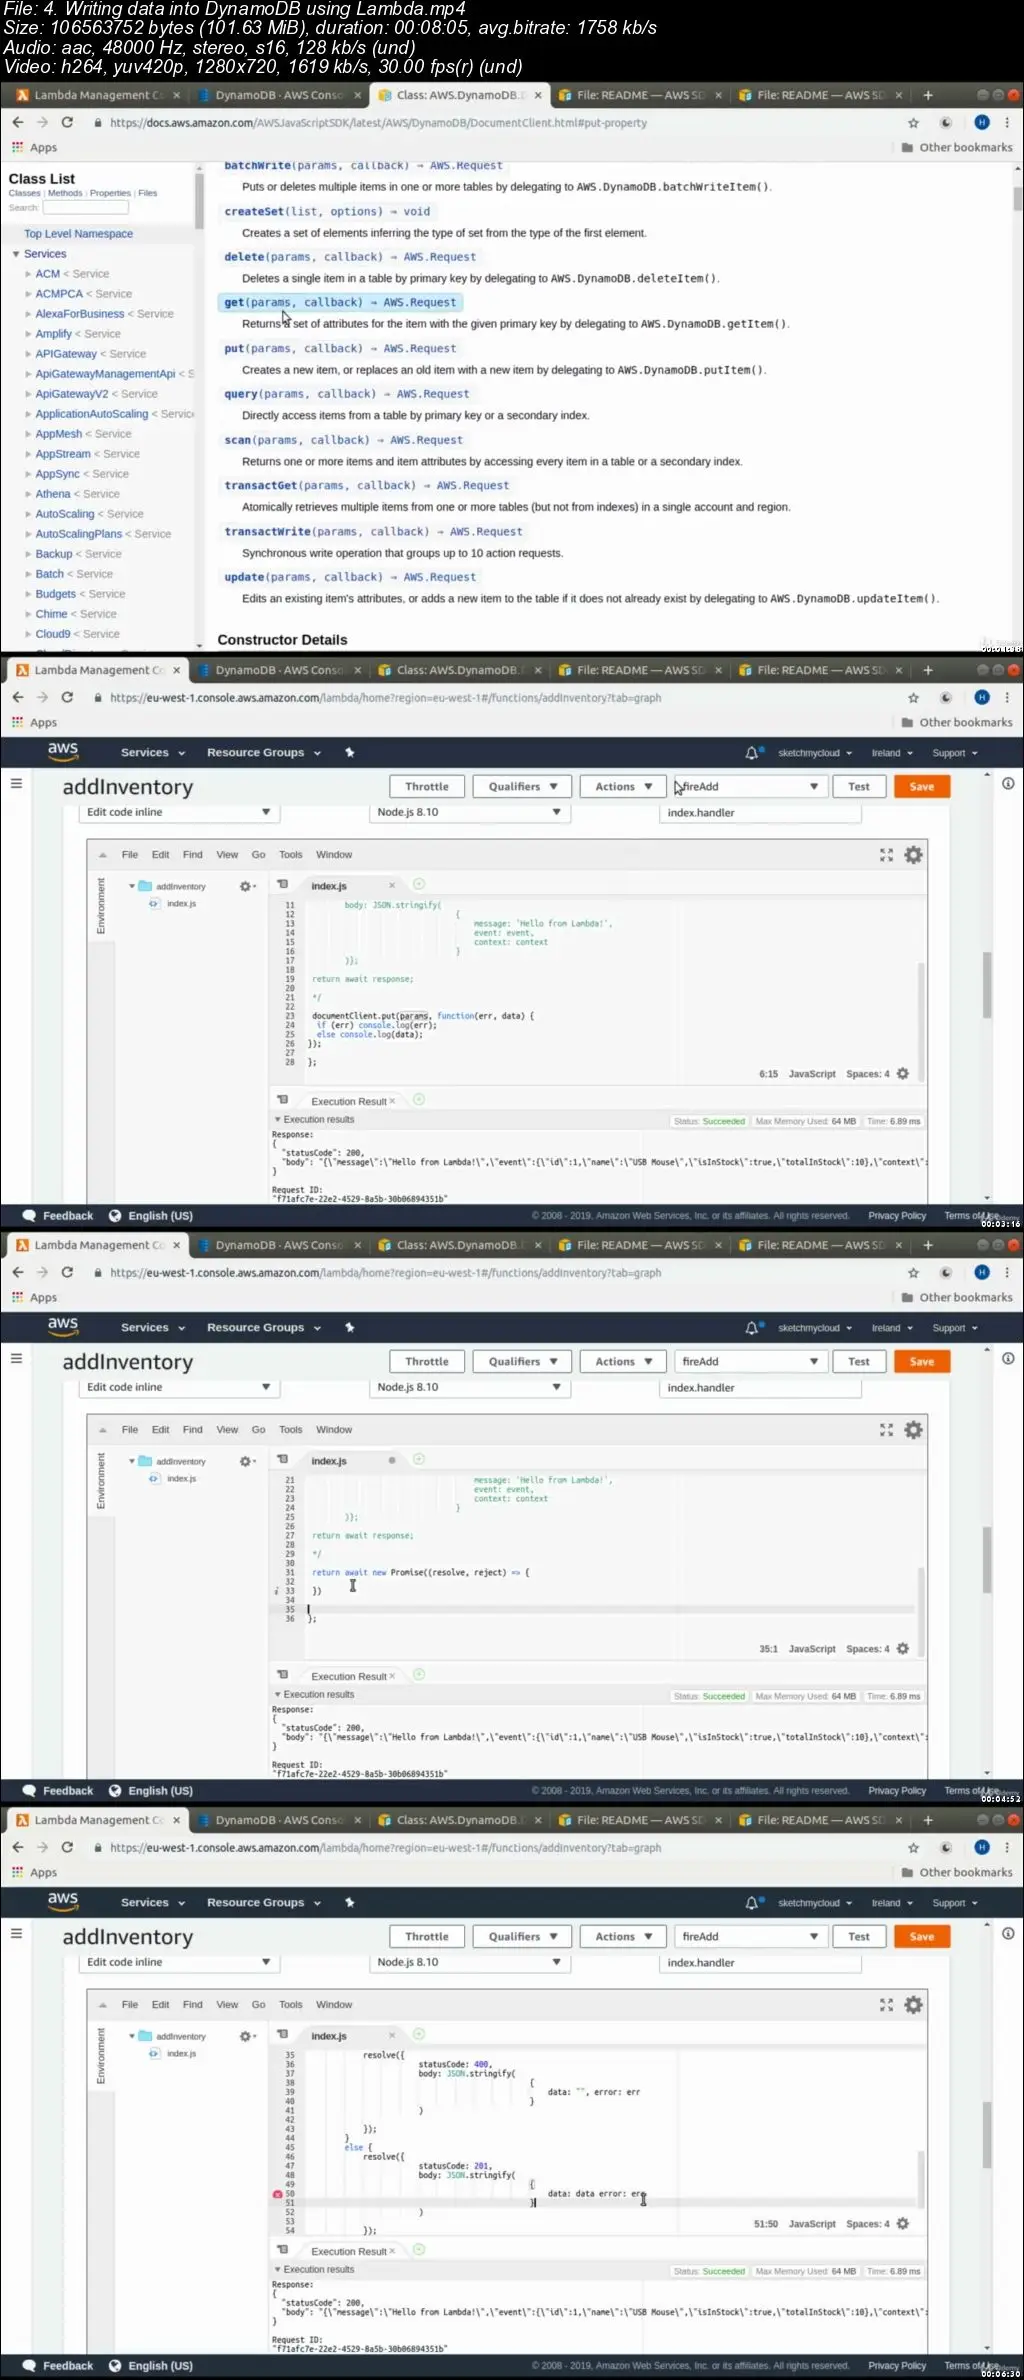The width and height of the screenshot is (1024, 2380).
Task: Open the Qualifiers dropdown in the second frame
Action: pos(522,787)
